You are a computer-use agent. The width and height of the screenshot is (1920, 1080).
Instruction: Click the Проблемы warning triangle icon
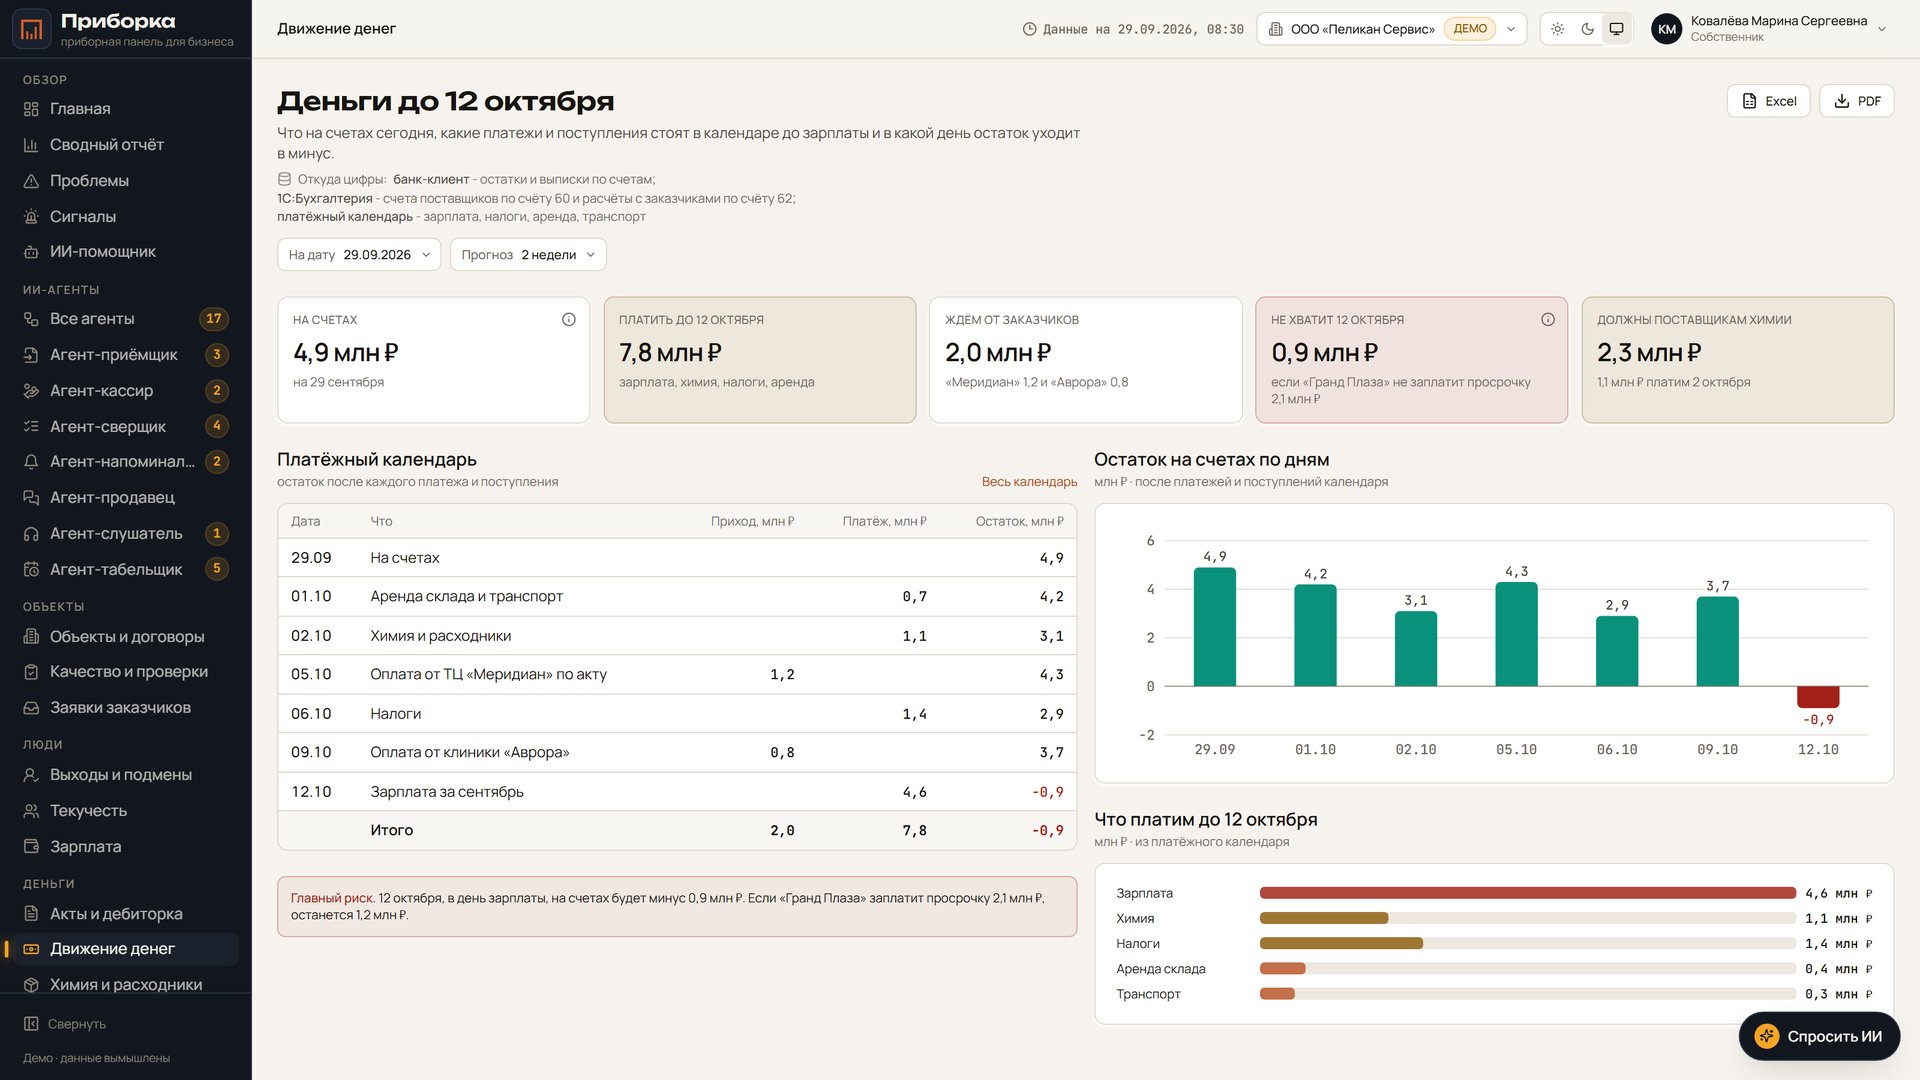point(31,181)
